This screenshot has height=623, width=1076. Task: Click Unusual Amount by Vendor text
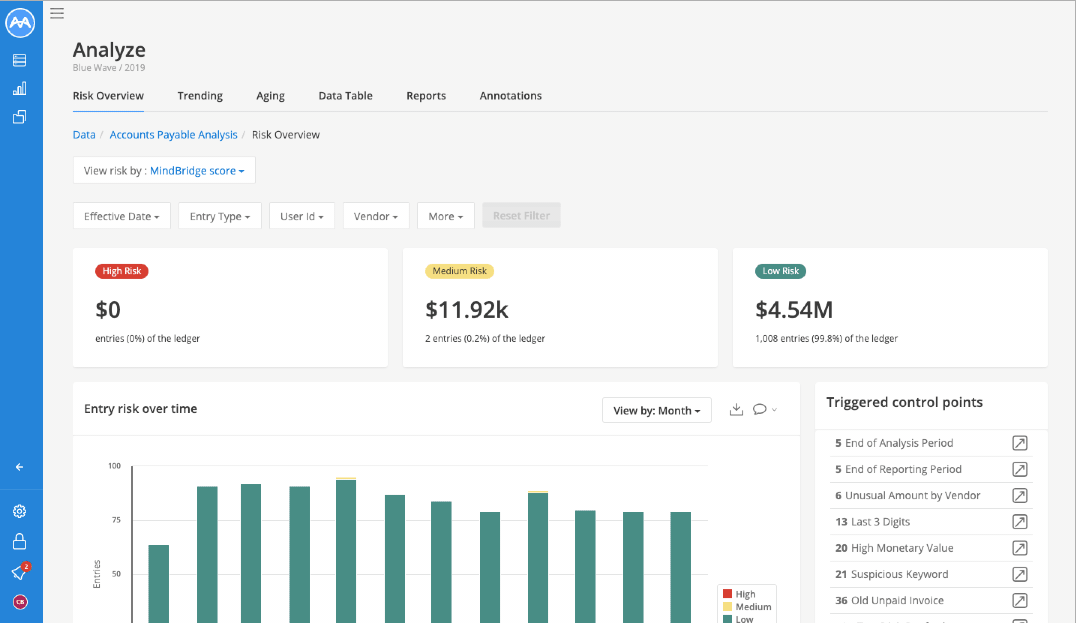click(x=913, y=495)
